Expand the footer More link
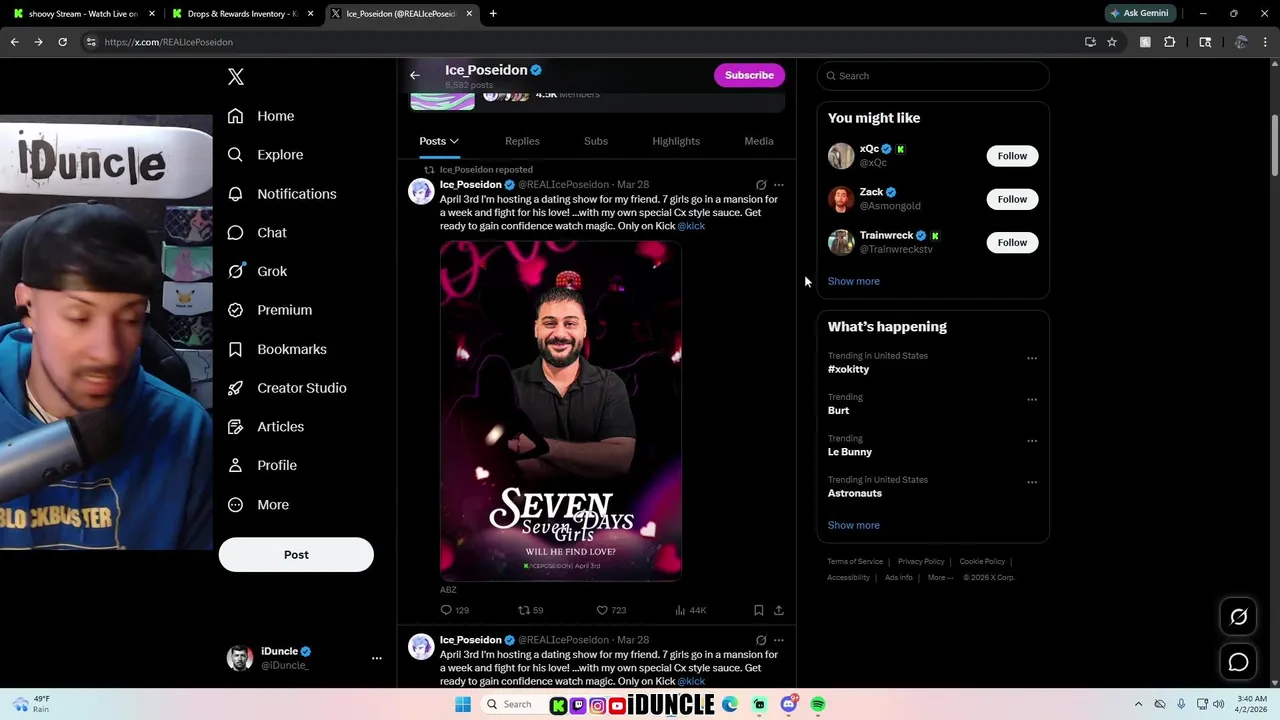This screenshot has width=1280, height=720. point(940,577)
